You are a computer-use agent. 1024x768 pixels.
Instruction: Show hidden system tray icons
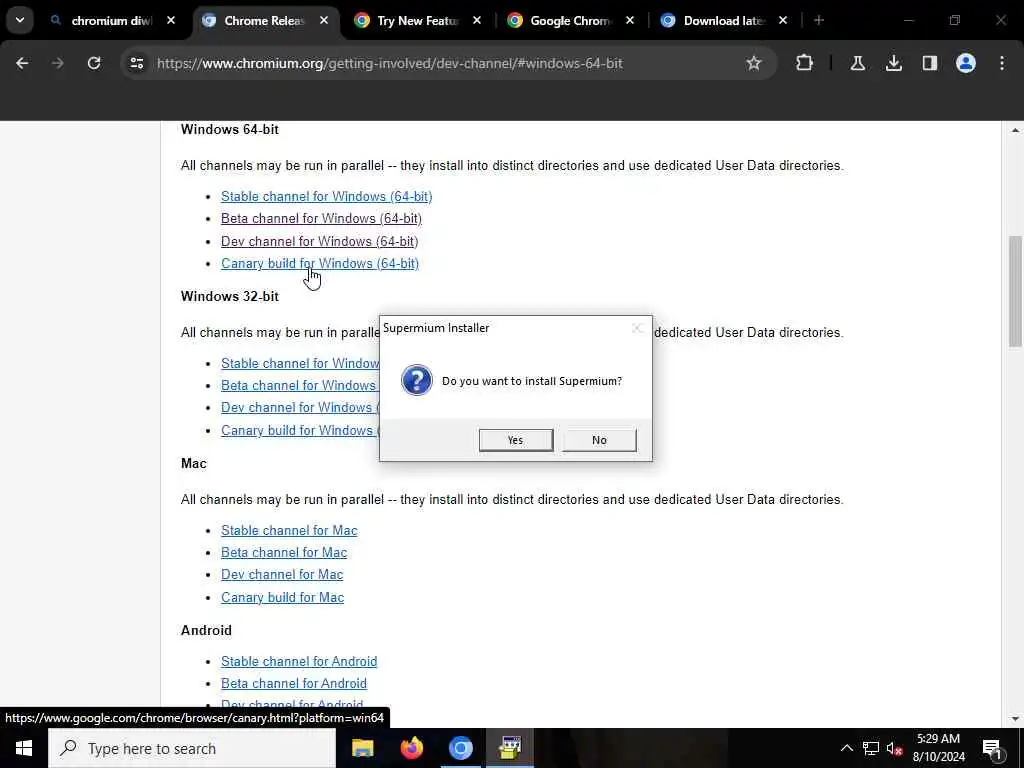coord(846,748)
